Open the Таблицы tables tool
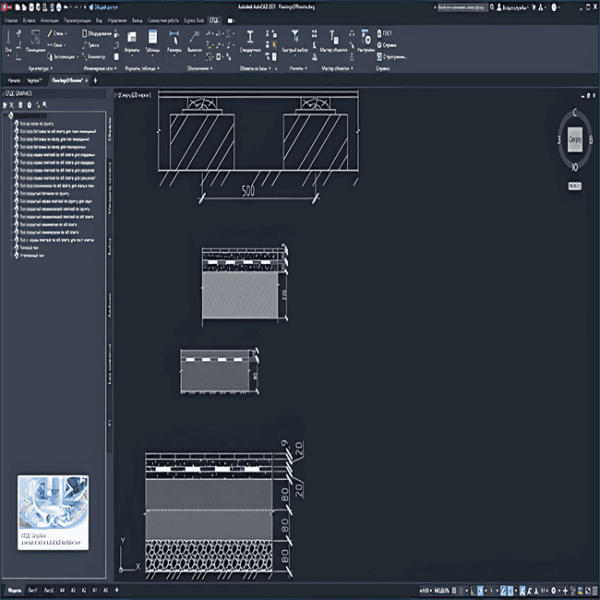The image size is (600, 600). click(153, 42)
